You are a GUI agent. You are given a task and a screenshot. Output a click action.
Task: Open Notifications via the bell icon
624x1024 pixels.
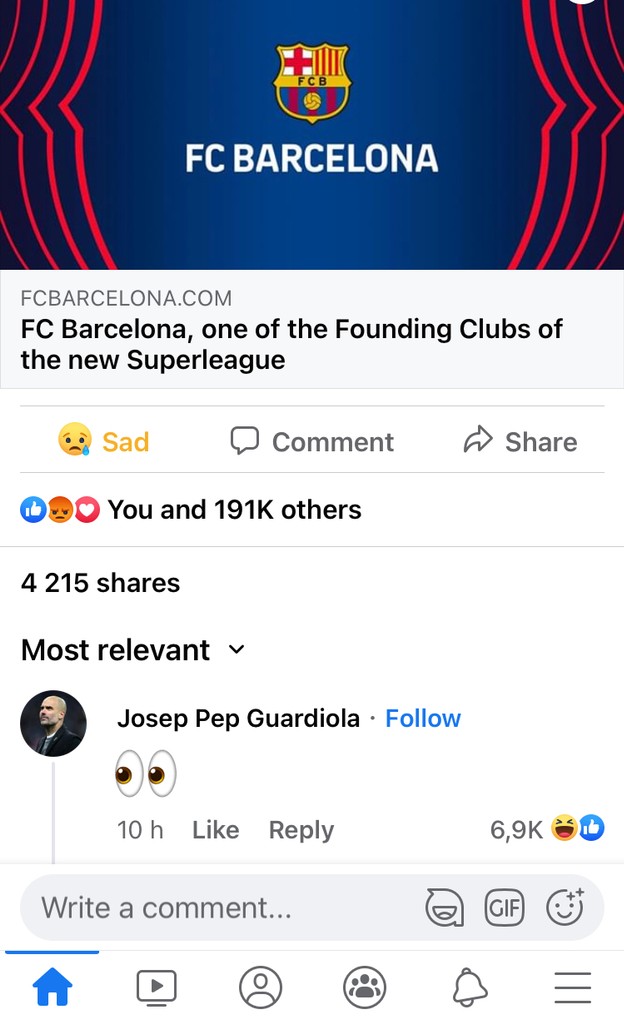(468, 987)
